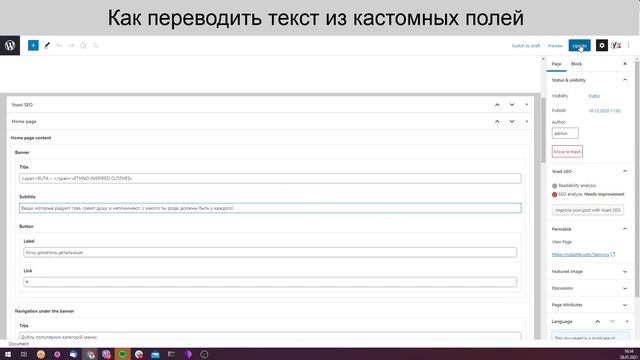This screenshot has height=360, width=640.
Task: Click the Banner Subtitle input field
Action: point(270,208)
